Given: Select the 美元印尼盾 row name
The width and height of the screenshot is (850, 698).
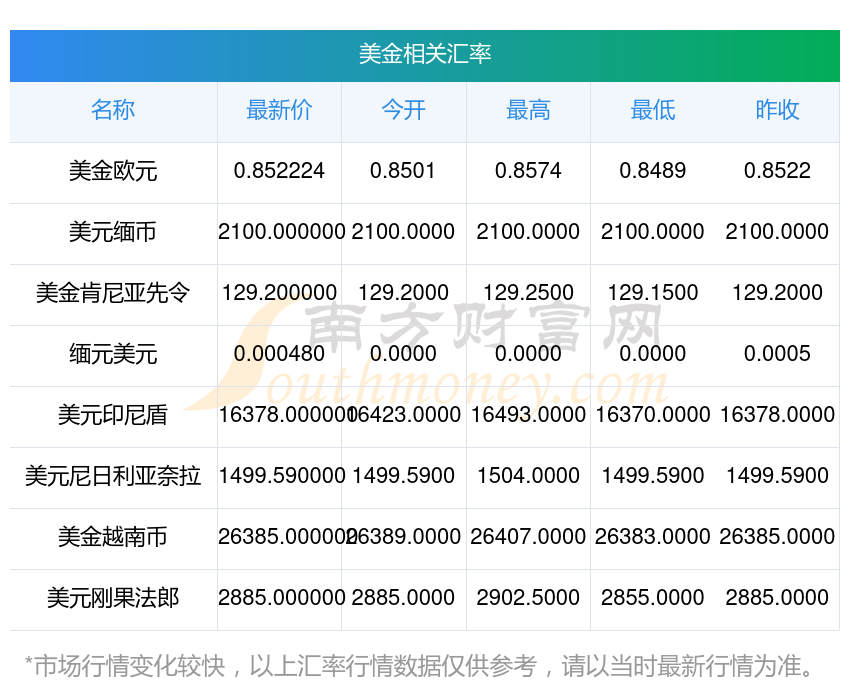Looking at the screenshot, I should (113, 415).
